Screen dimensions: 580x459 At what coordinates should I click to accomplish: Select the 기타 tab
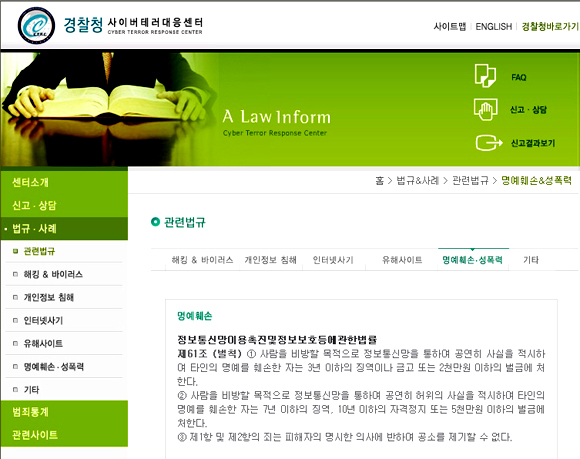pyautogui.click(x=531, y=260)
